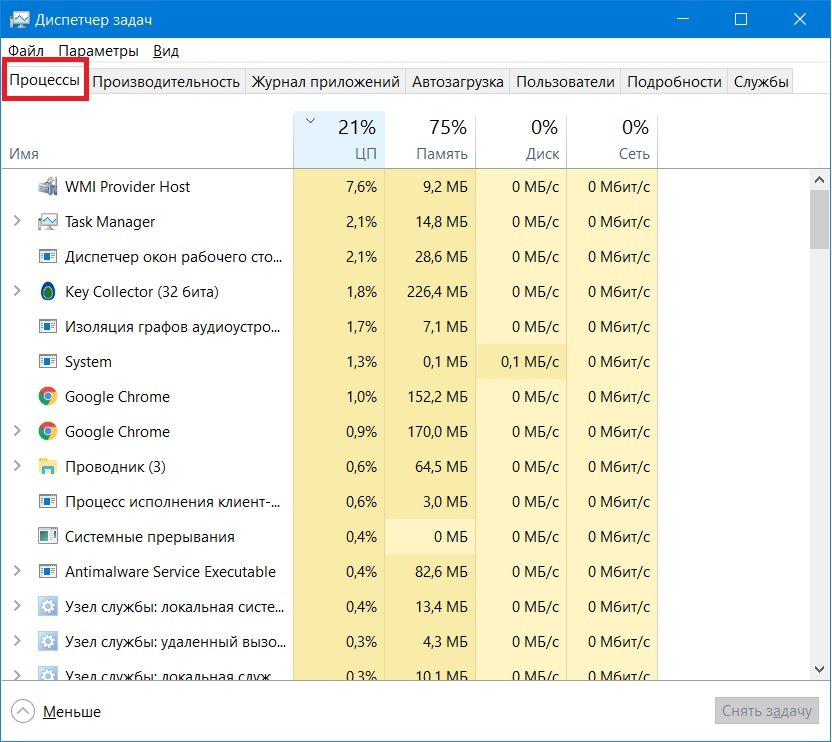Expand the Проводник (3) process group
This screenshot has height=742, width=832.
17,467
